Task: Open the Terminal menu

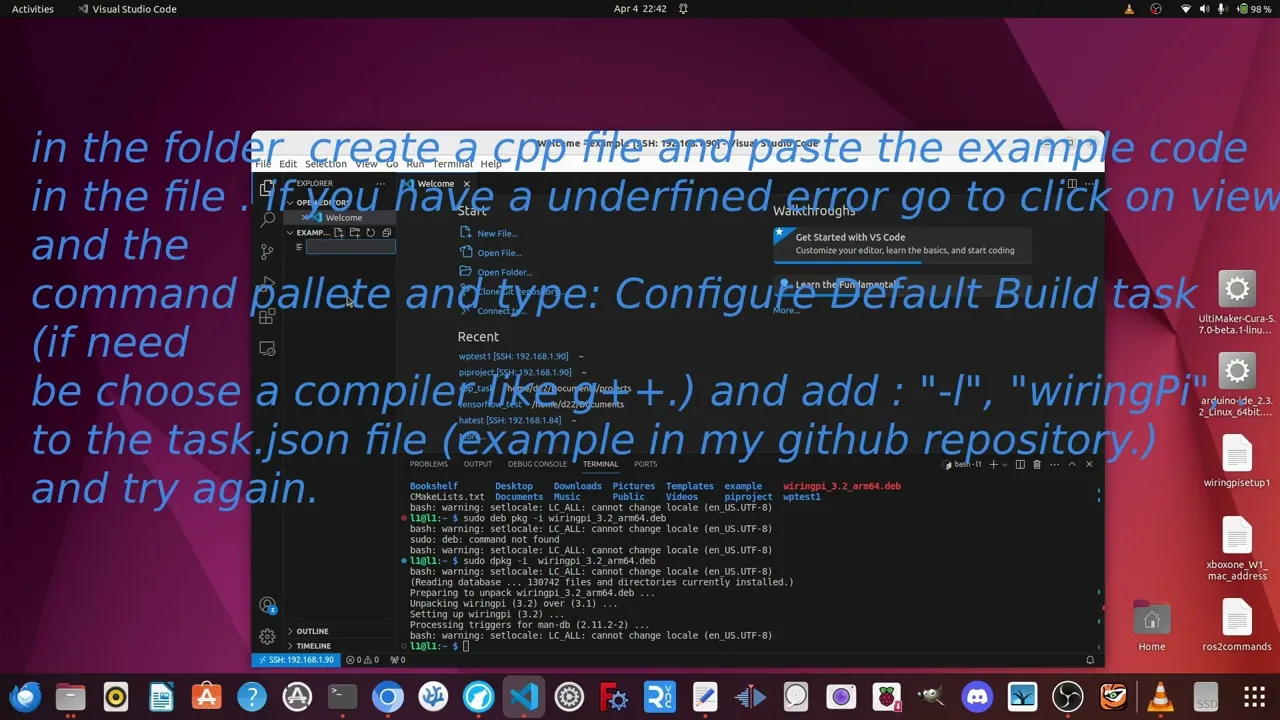Action: point(452,164)
